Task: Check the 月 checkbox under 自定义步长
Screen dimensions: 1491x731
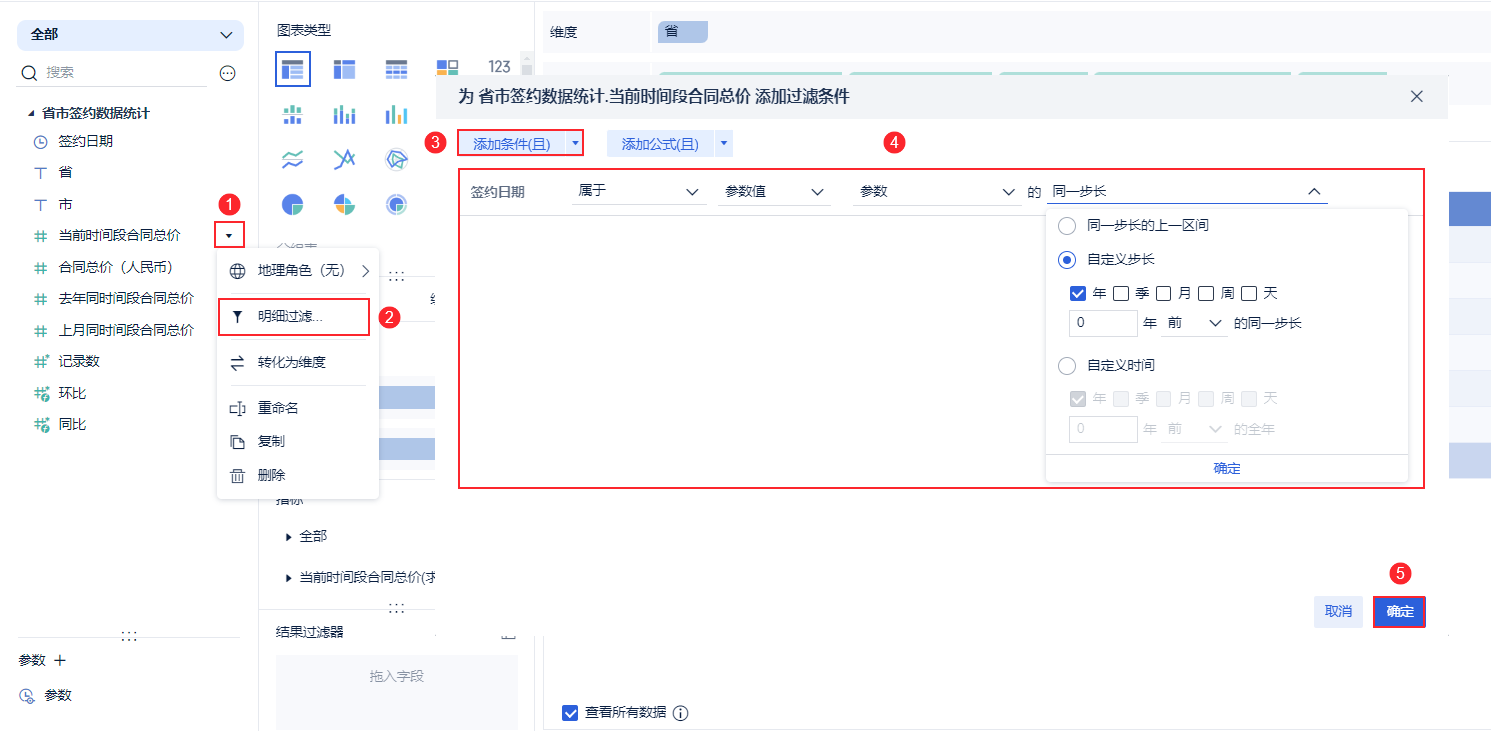Action: click(1164, 294)
